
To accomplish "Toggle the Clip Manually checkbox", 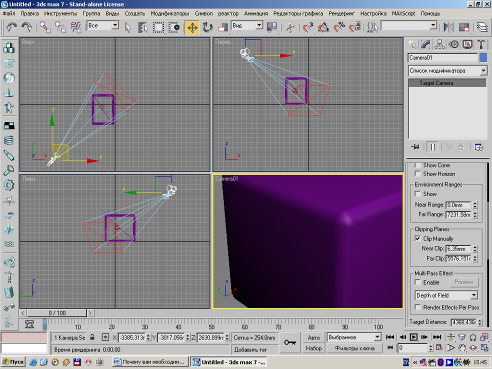I will pyautogui.click(x=417, y=238).
